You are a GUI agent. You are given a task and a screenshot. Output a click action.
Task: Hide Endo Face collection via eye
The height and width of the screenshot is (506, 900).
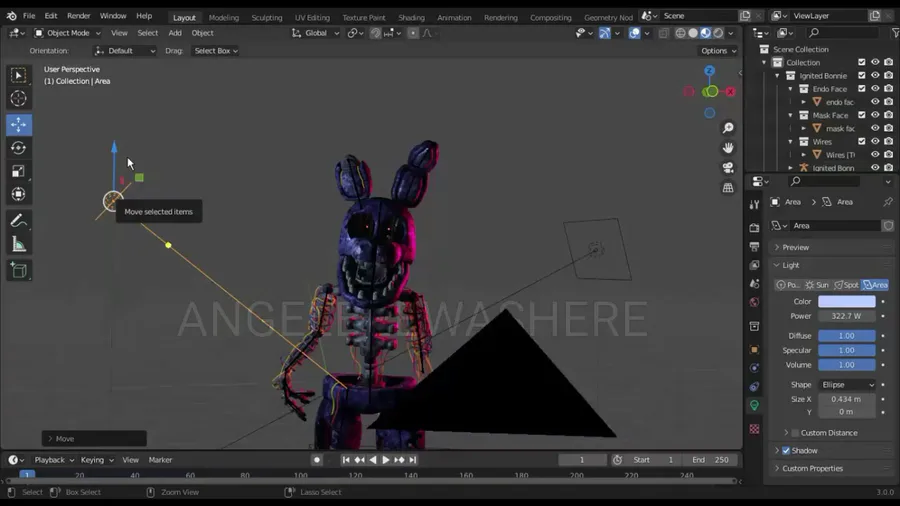[875, 88]
